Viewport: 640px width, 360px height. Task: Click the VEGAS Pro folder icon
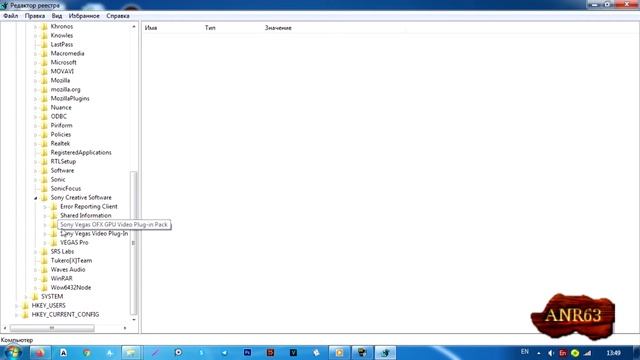(54, 242)
